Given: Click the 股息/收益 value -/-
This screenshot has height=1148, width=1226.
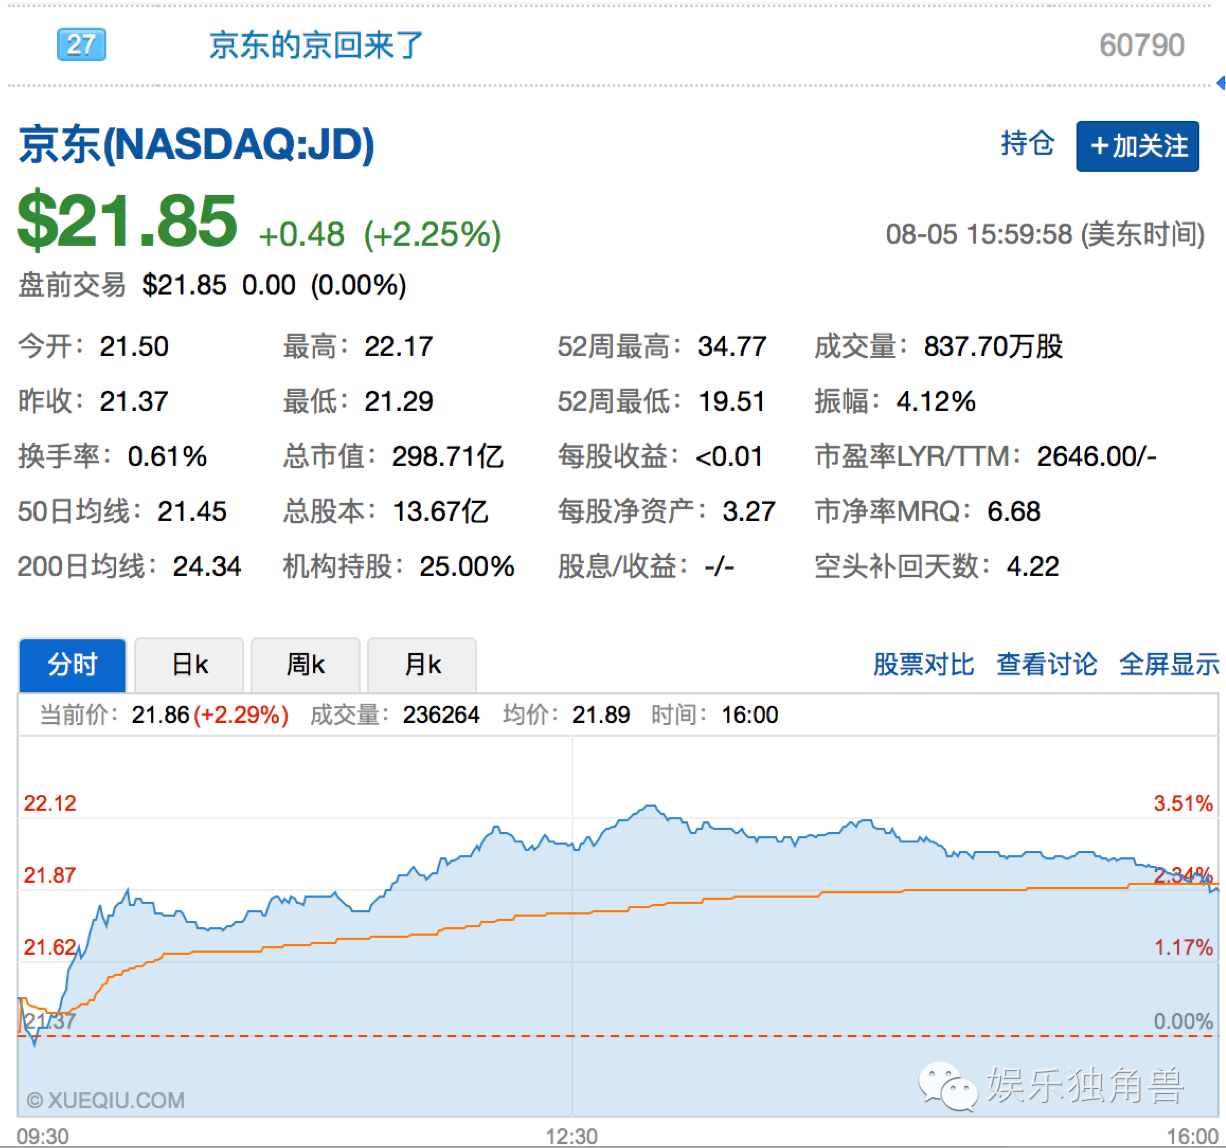Looking at the screenshot, I should pos(719,567).
